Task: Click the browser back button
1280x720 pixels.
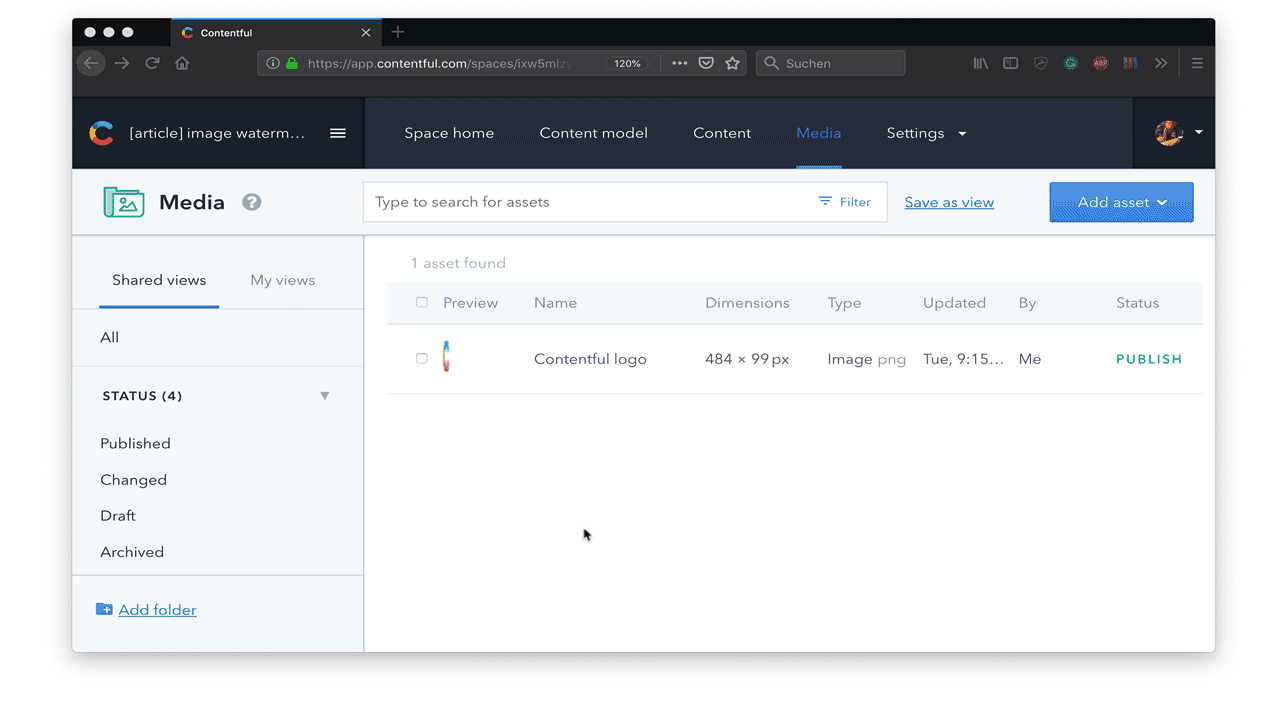Action: tap(91, 63)
